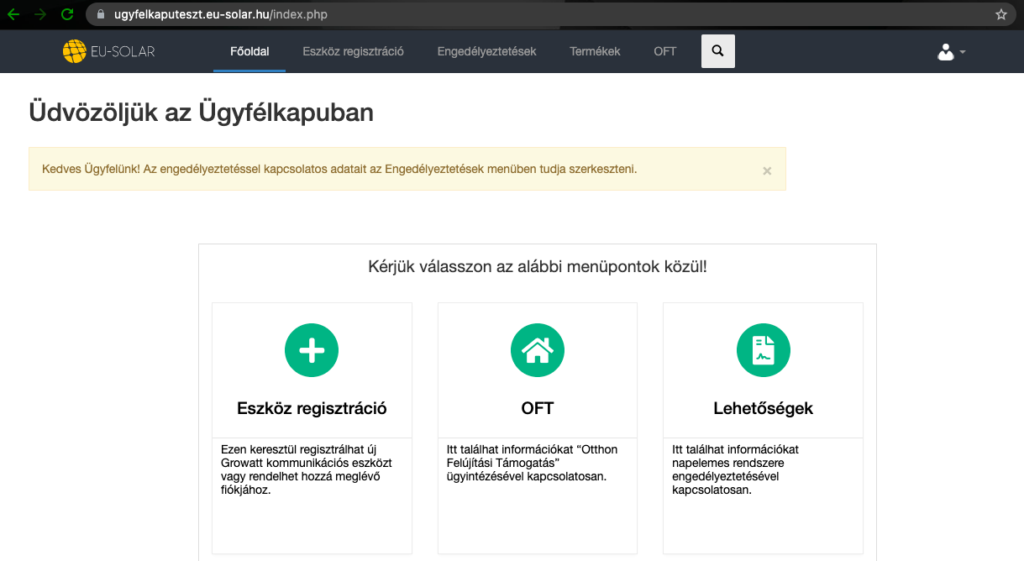
Task: Click the napelemes rendszere description text
Action: 735,470
